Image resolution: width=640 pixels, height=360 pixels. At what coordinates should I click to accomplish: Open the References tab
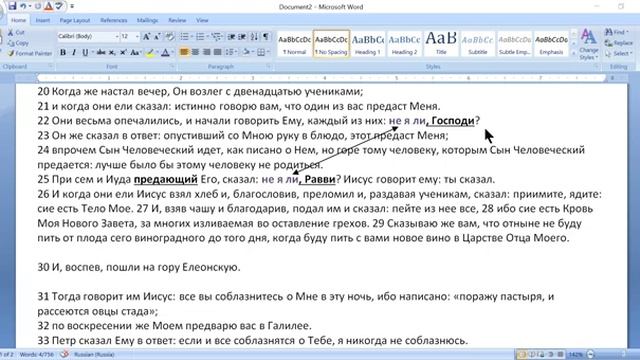(x=113, y=20)
